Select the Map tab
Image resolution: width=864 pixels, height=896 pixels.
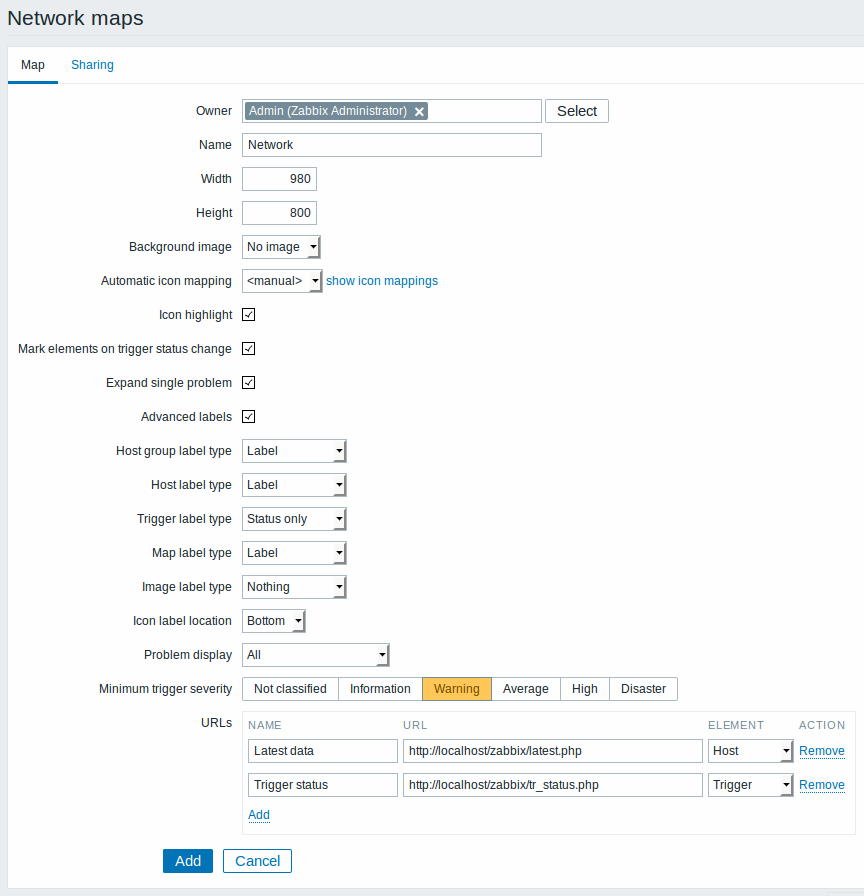point(33,65)
